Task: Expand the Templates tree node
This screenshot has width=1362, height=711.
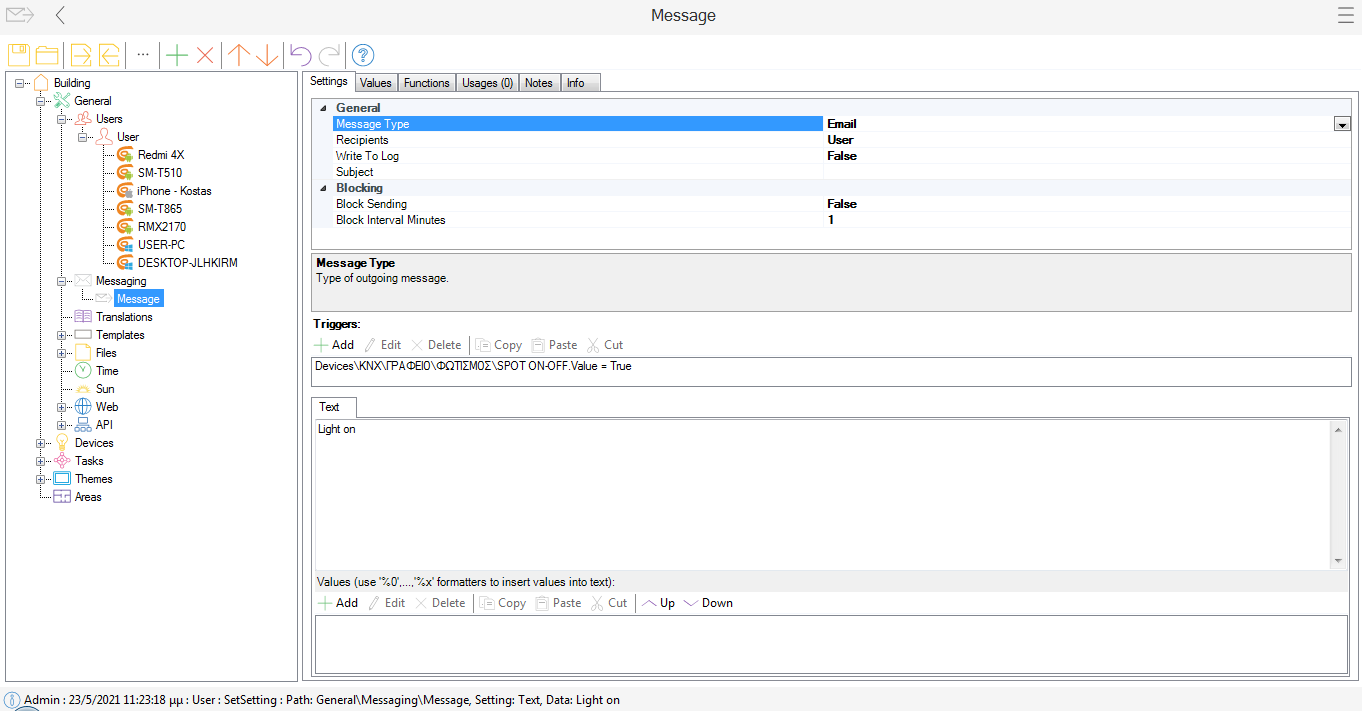Action: (x=62, y=335)
